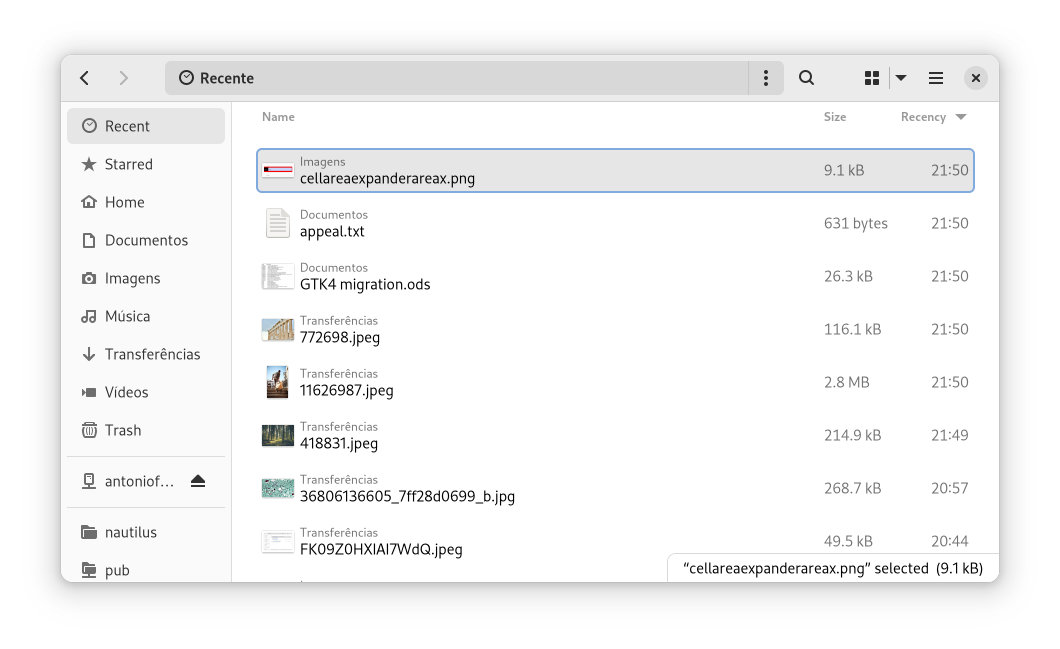Expand the view options dropdown arrow
Viewport: 1060px width, 649px height.
point(901,78)
